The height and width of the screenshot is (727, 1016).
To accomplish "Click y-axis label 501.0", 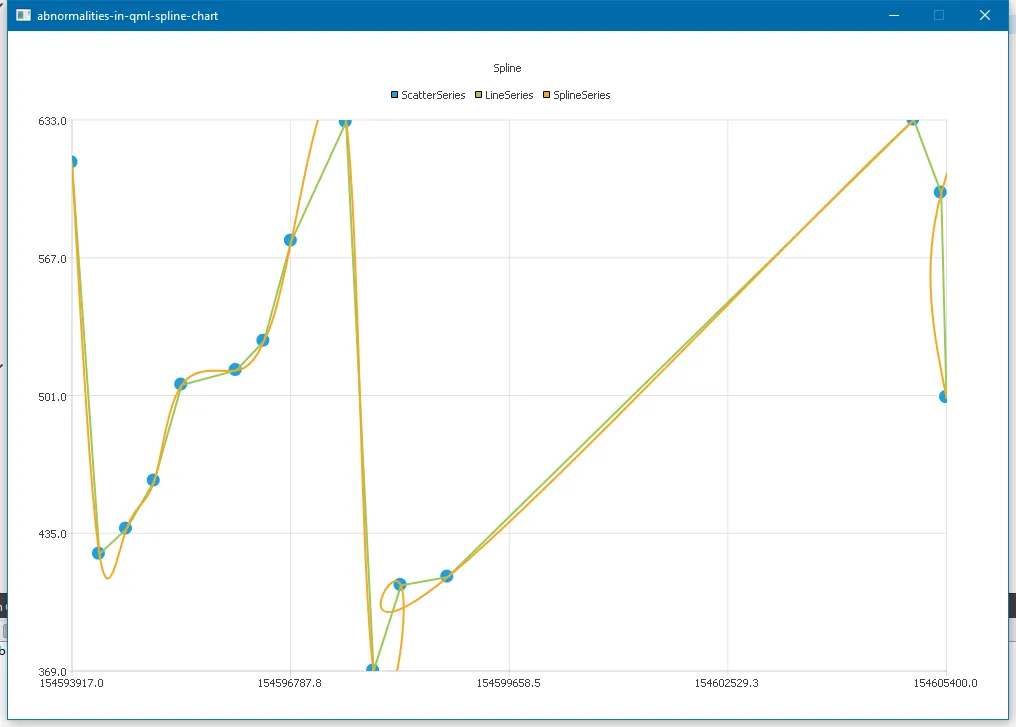I will click(x=52, y=397).
